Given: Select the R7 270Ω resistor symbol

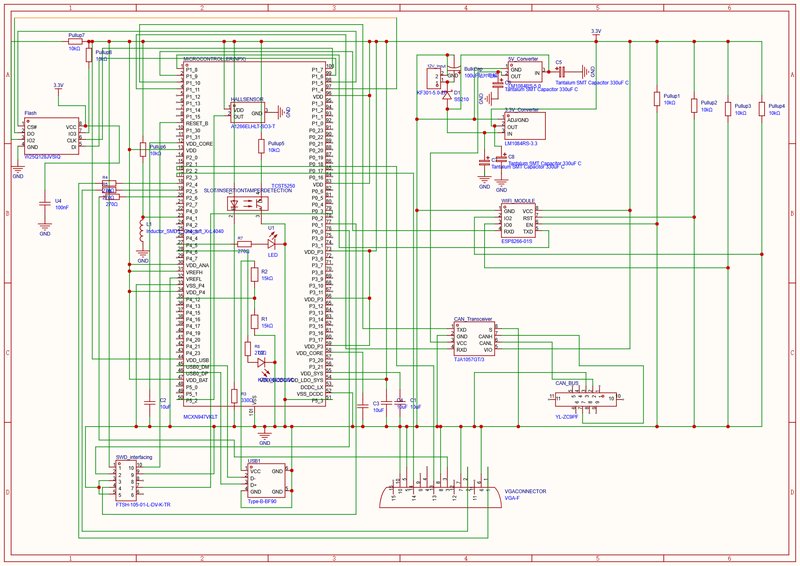Looking at the screenshot, I should click(x=244, y=244).
